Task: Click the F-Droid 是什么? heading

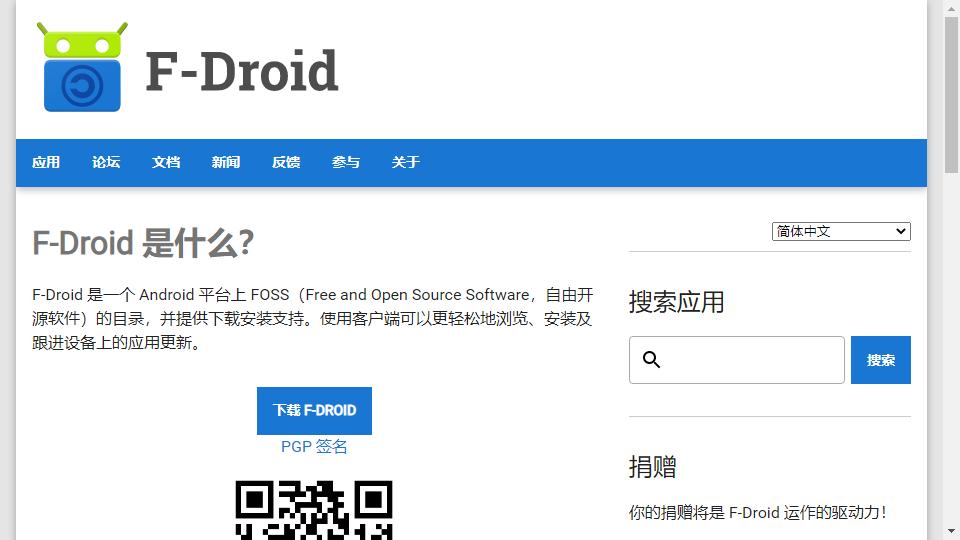Action: [143, 243]
